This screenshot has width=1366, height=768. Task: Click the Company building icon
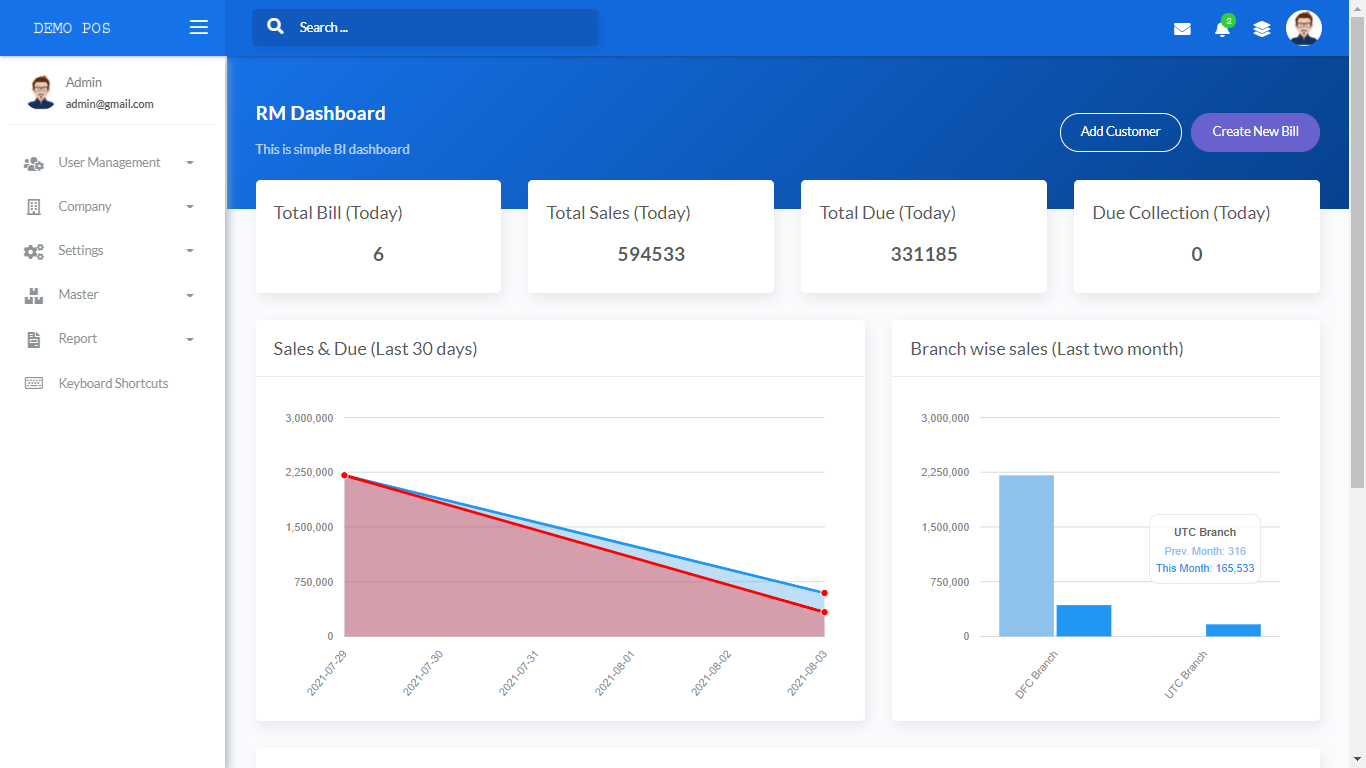tap(34, 207)
